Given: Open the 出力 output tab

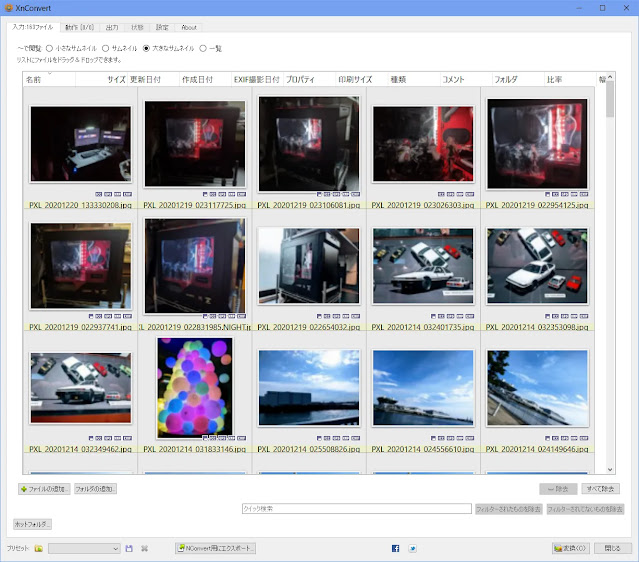Looking at the screenshot, I should click(x=112, y=27).
